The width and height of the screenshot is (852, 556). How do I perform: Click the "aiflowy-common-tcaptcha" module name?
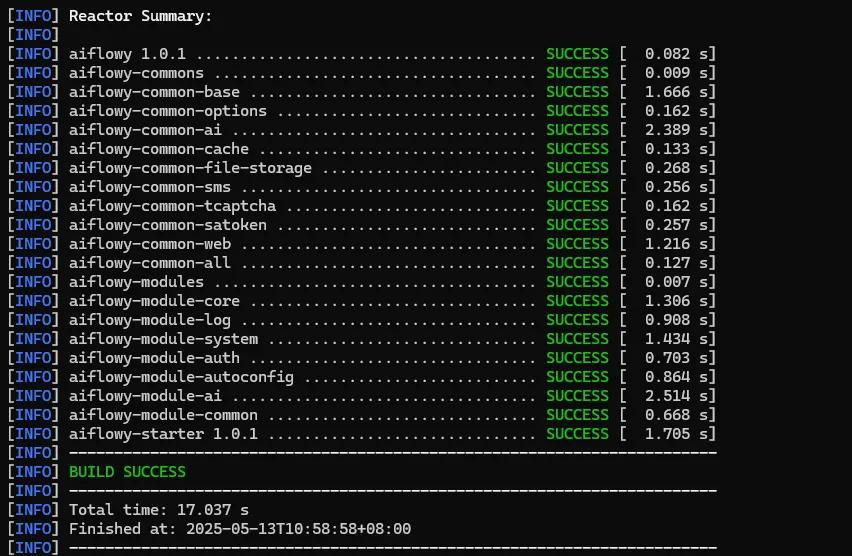click(x=172, y=206)
